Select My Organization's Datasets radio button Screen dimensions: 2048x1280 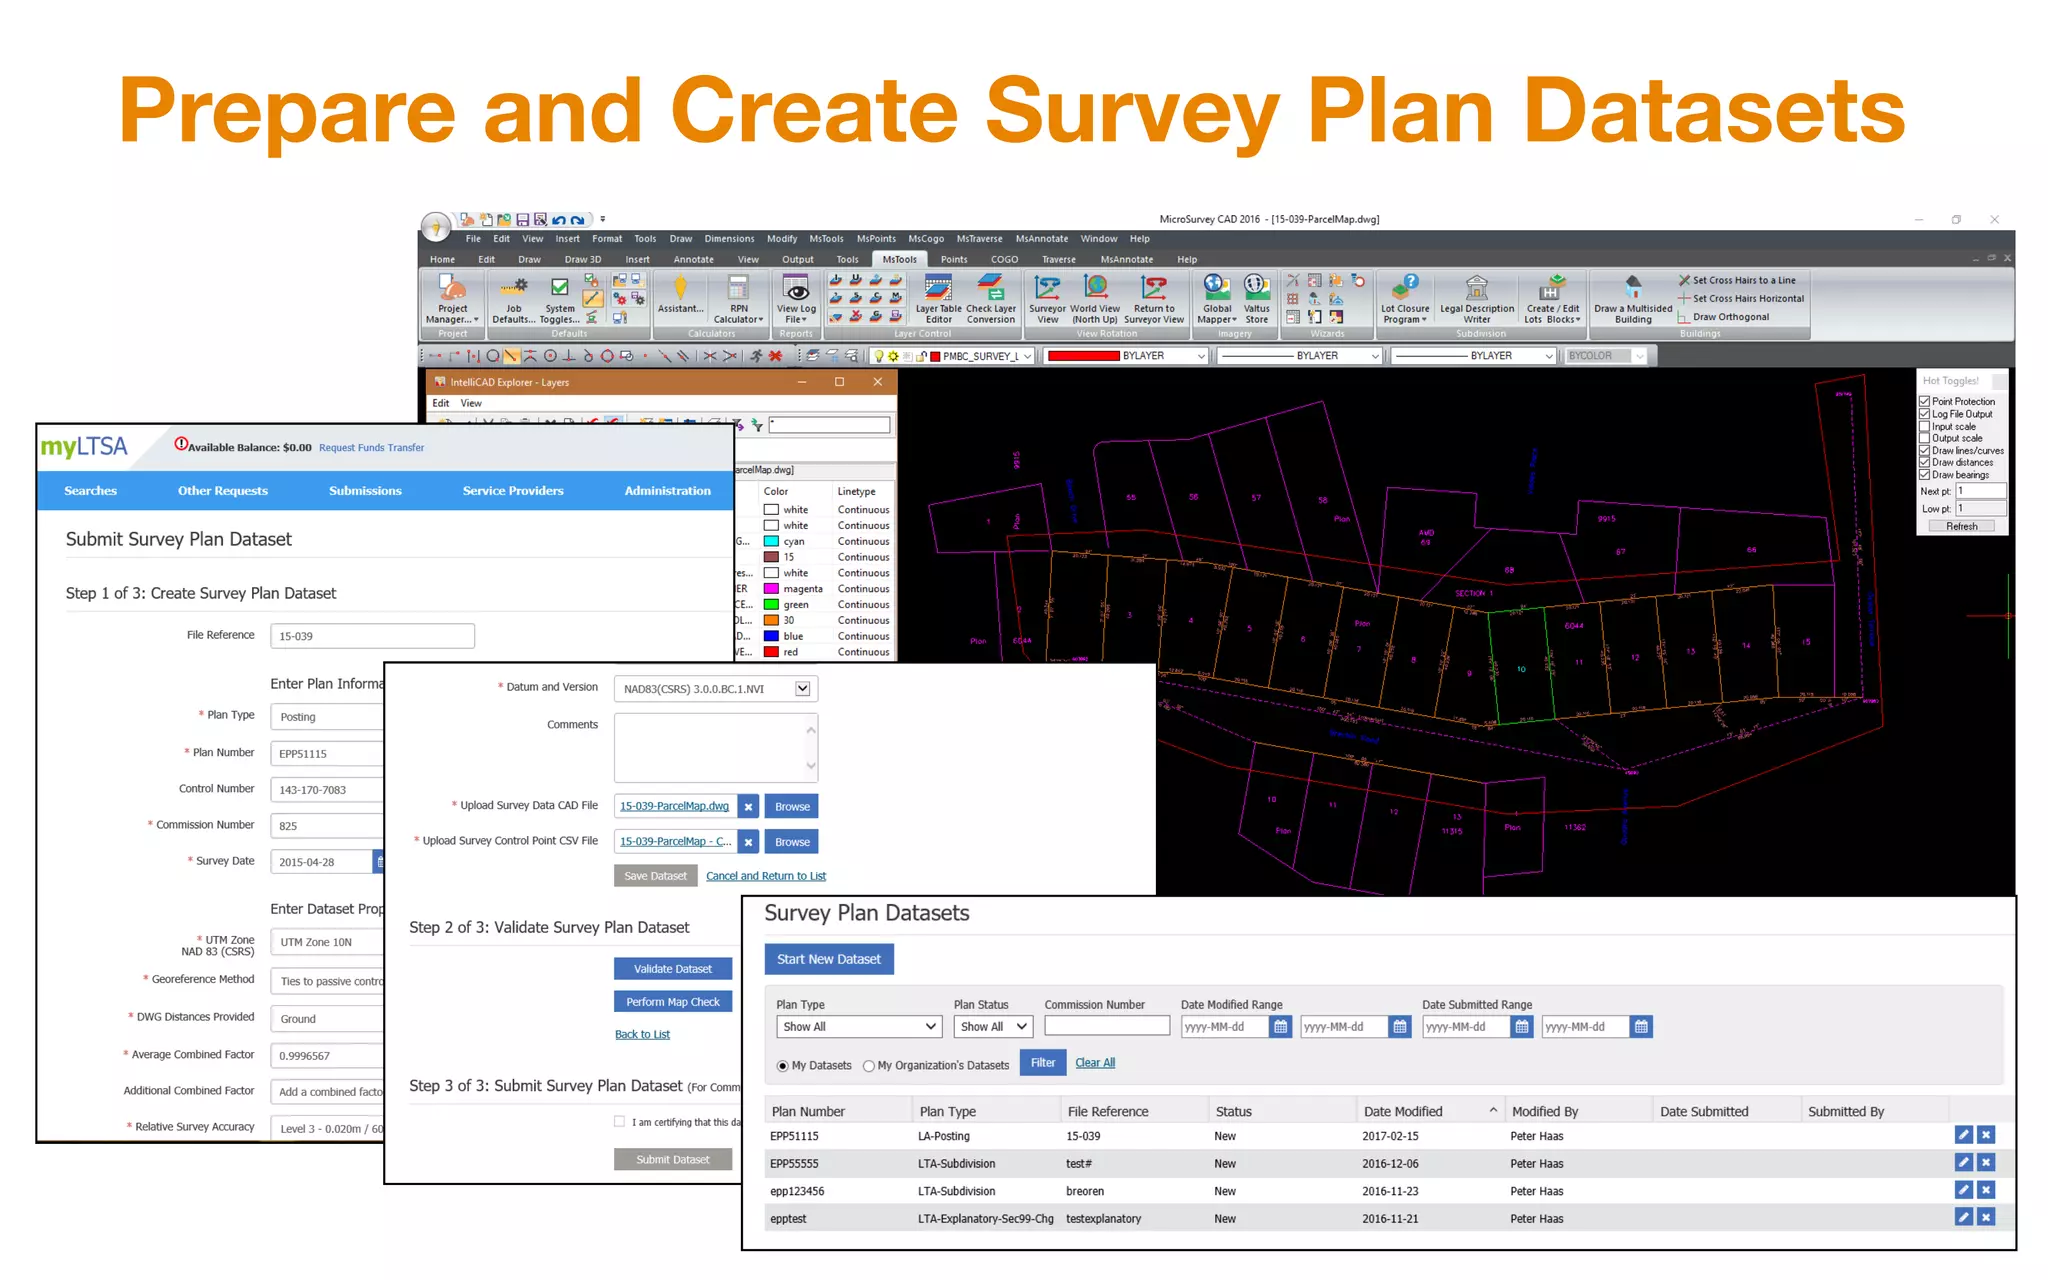coord(869,1066)
